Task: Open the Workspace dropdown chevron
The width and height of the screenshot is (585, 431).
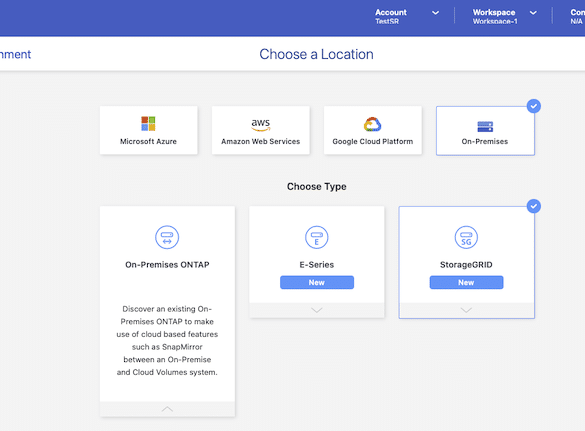Action: [533, 13]
